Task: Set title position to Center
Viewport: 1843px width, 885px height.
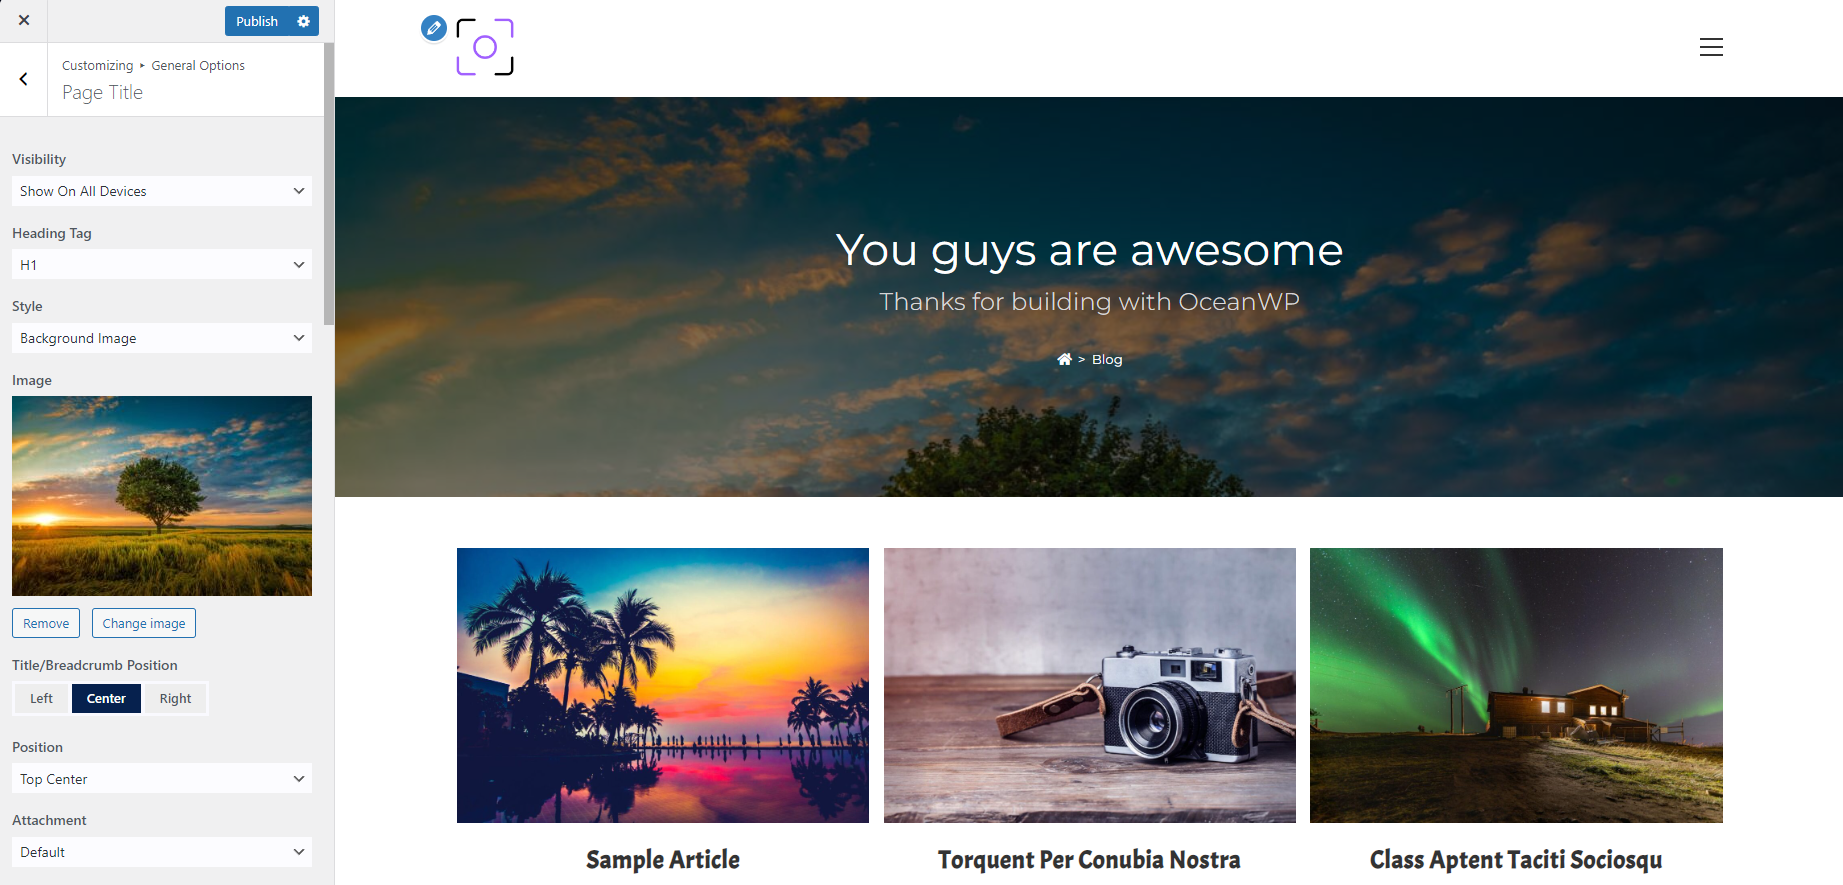Action: tap(106, 698)
